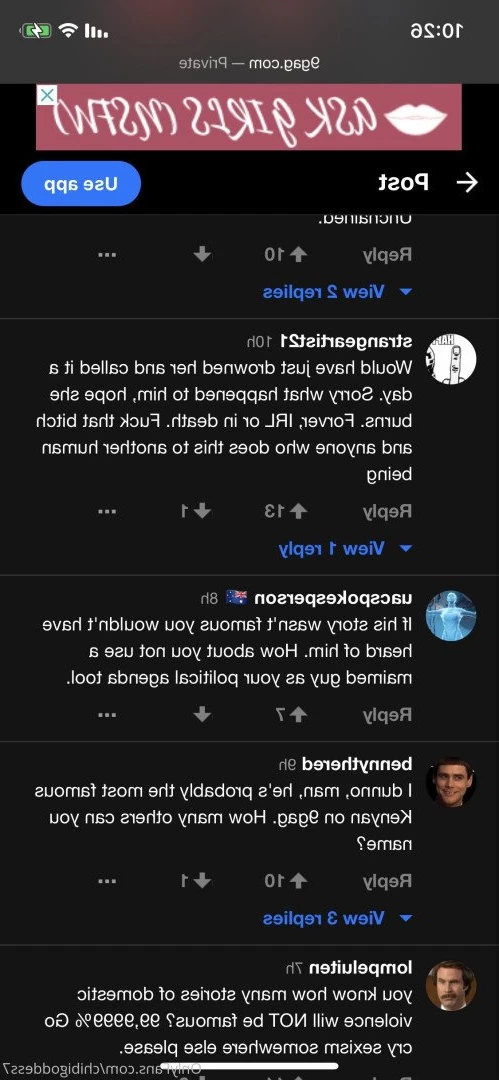Open more options on bennythered's comment
Screen dimensions: 499x1080
tap(107, 880)
